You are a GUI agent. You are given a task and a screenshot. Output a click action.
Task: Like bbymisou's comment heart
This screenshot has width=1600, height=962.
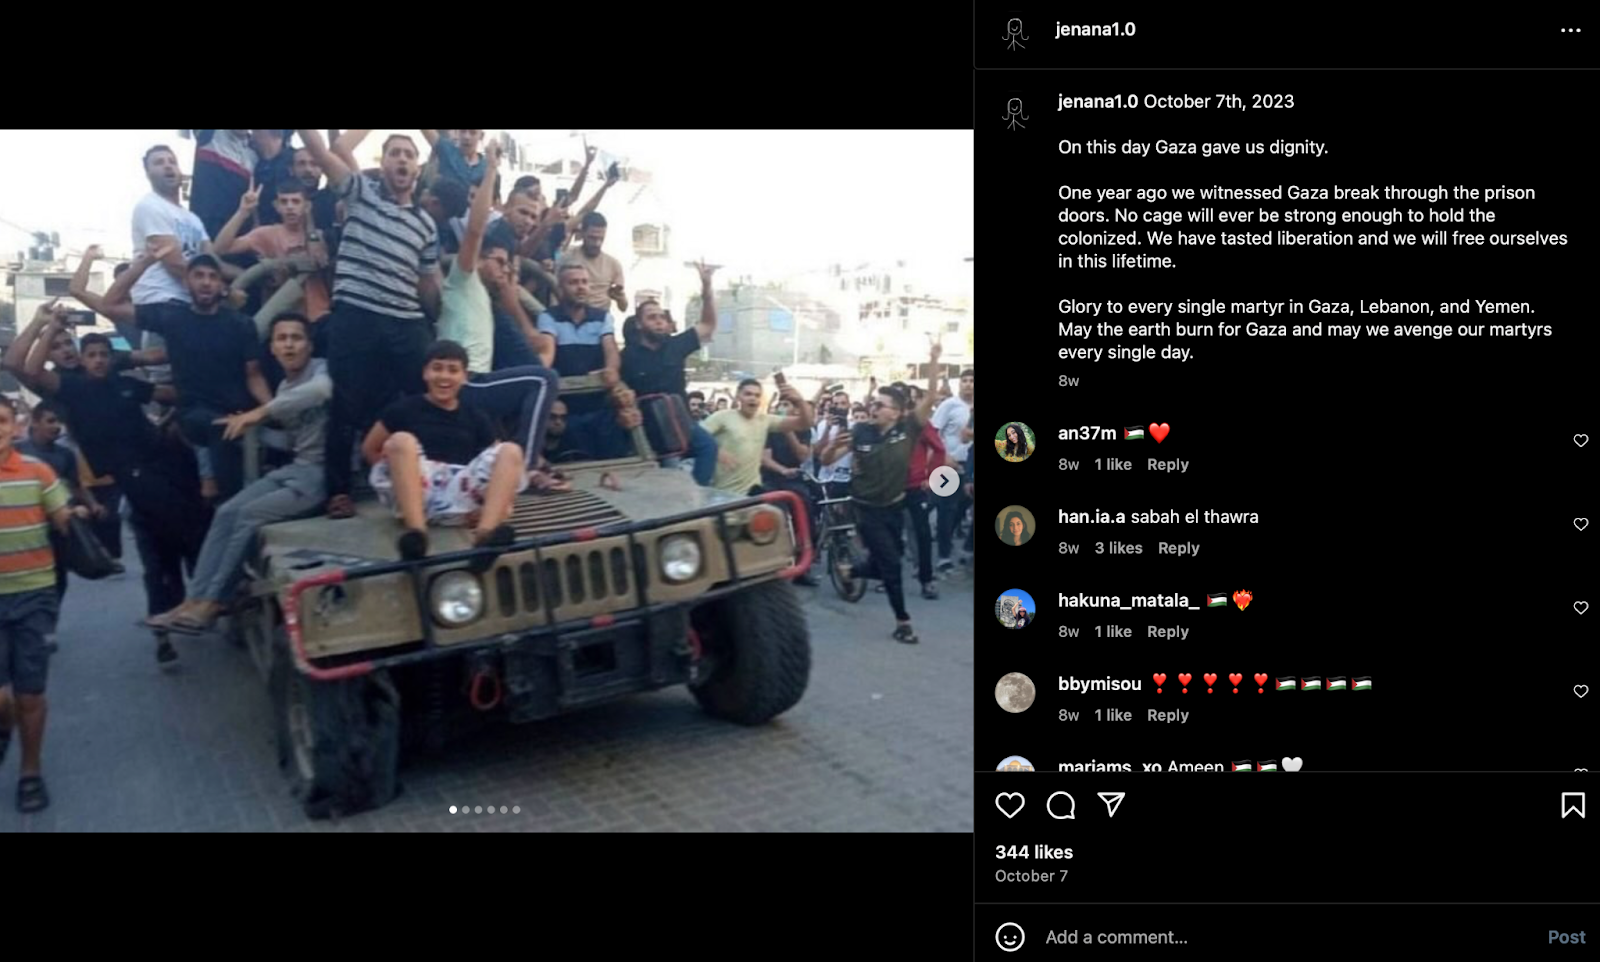1581,691
